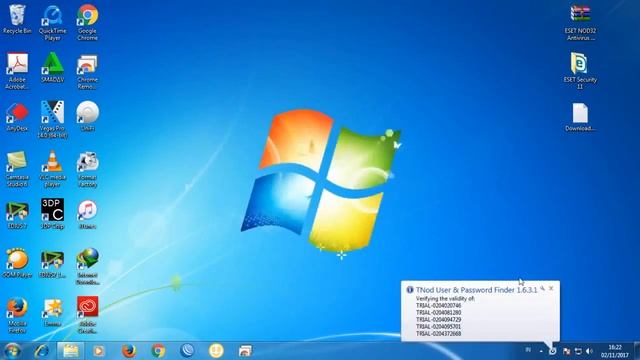Select the AnyDesk desktop icon
This screenshot has height=360, width=640.
click(x=17, y=117)
